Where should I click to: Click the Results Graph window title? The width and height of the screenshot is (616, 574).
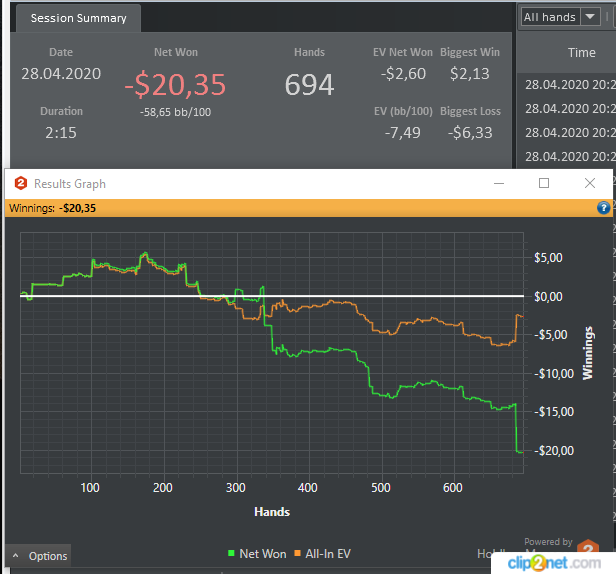70,184
